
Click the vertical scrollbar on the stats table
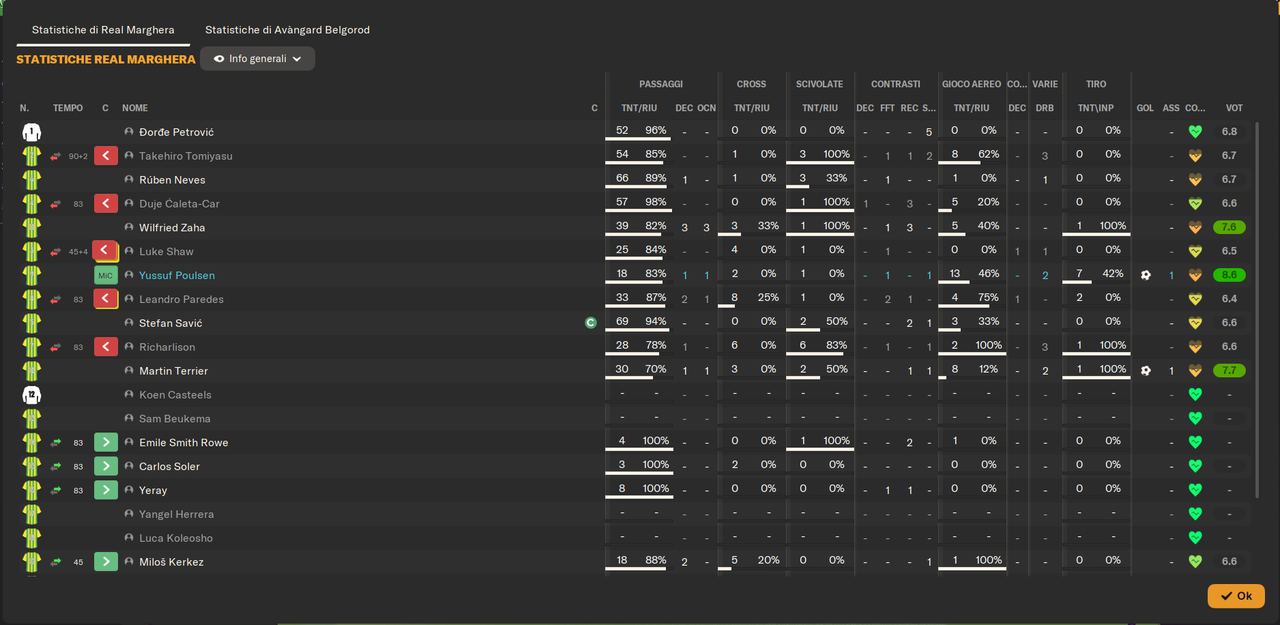click(1257, 309)
